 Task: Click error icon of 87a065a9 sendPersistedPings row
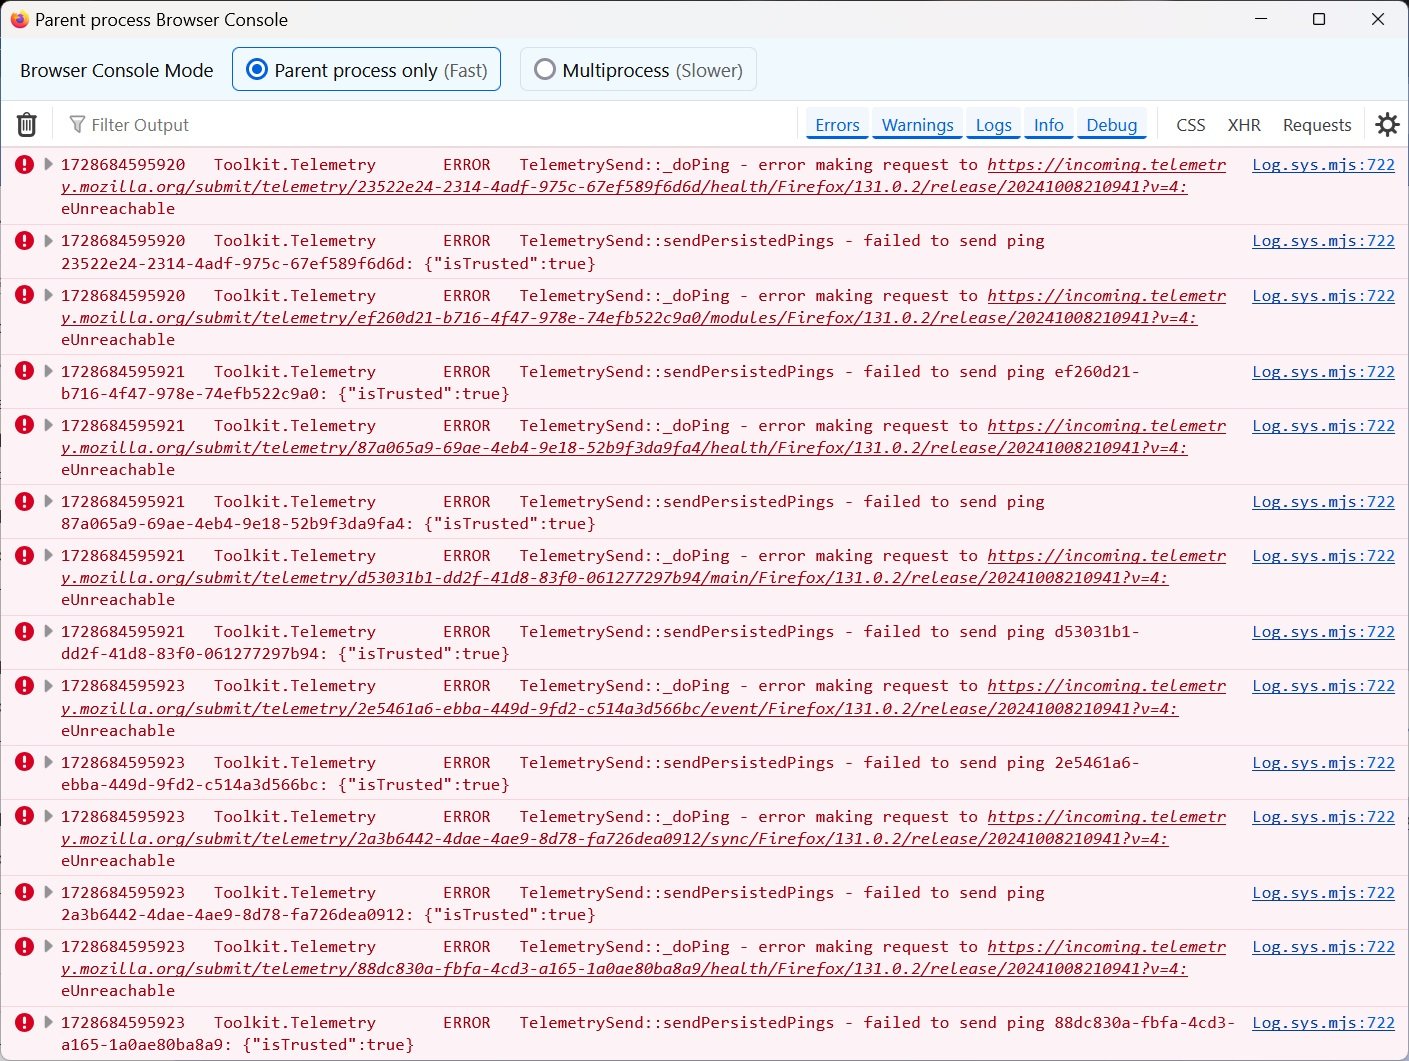tap(24, 501)
